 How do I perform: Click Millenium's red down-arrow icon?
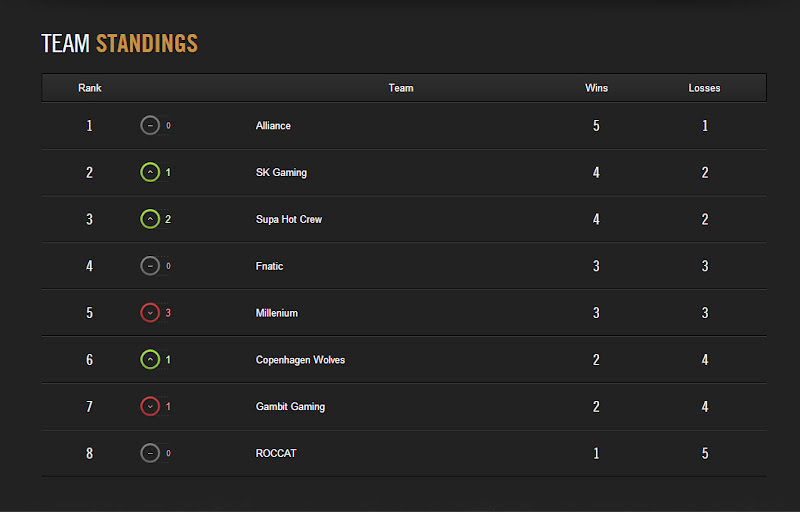[150, 313]
